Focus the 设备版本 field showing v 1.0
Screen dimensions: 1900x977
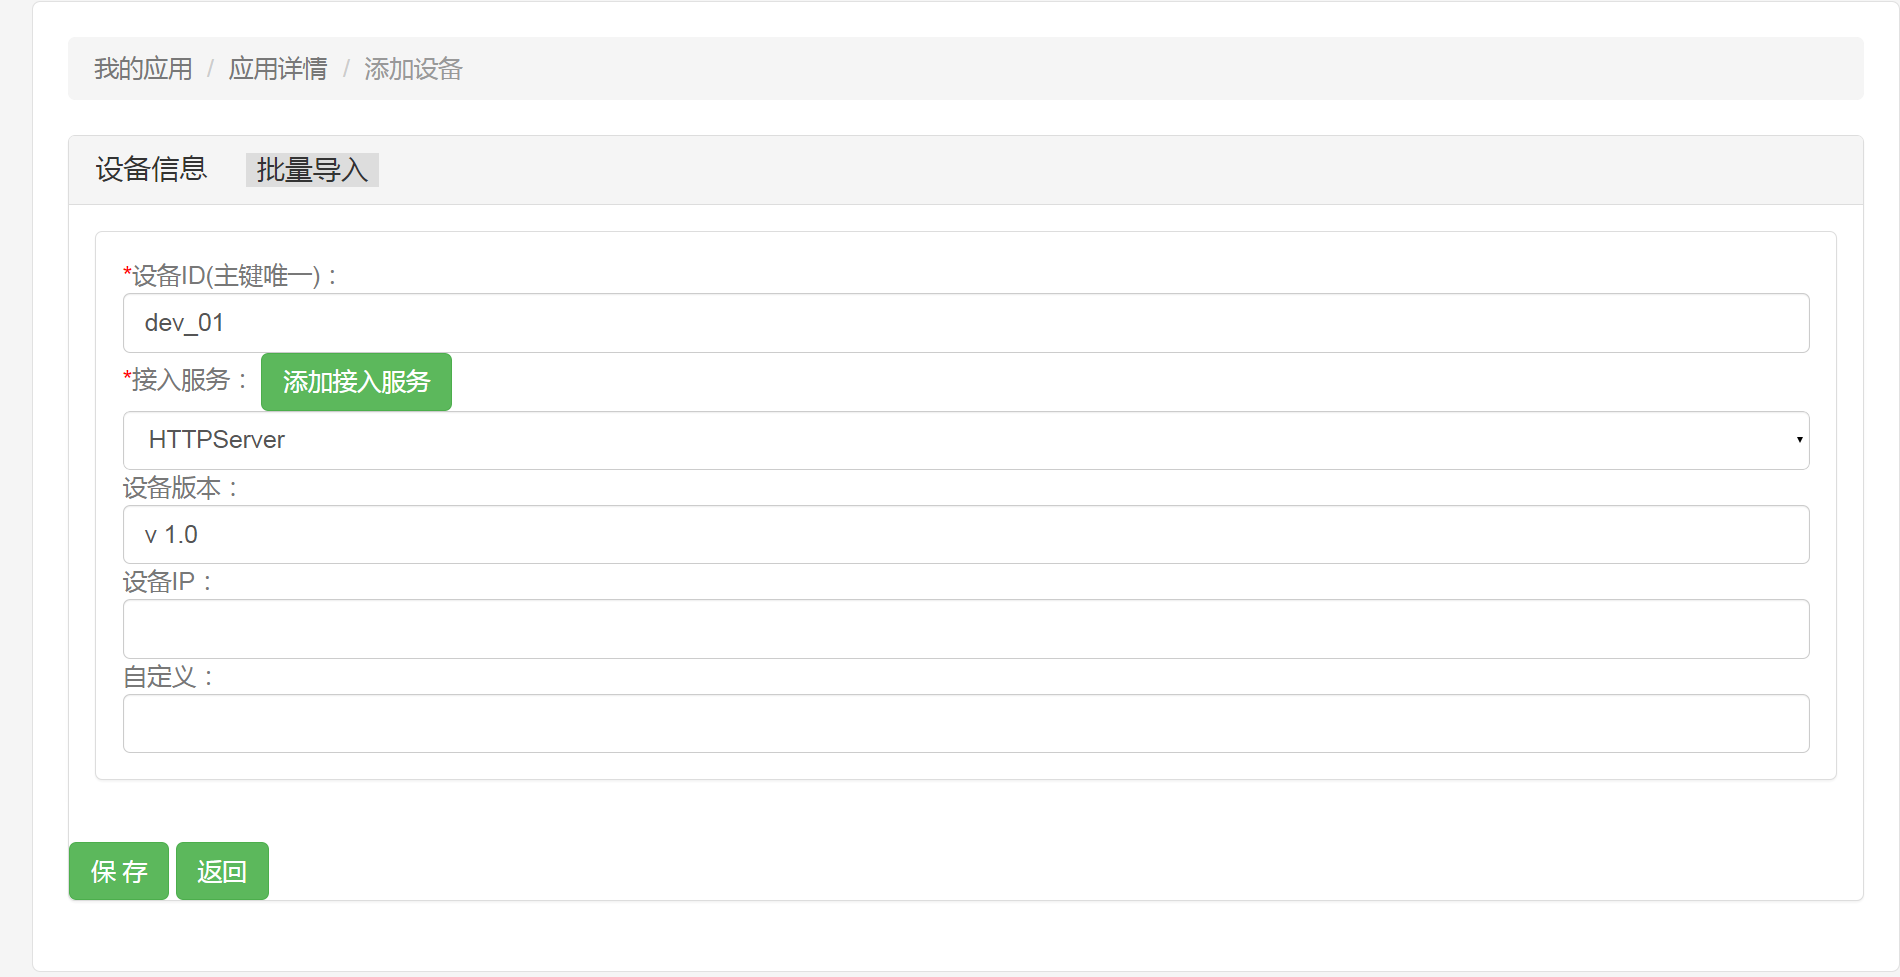pyautogui.click(x=965, y=535)
